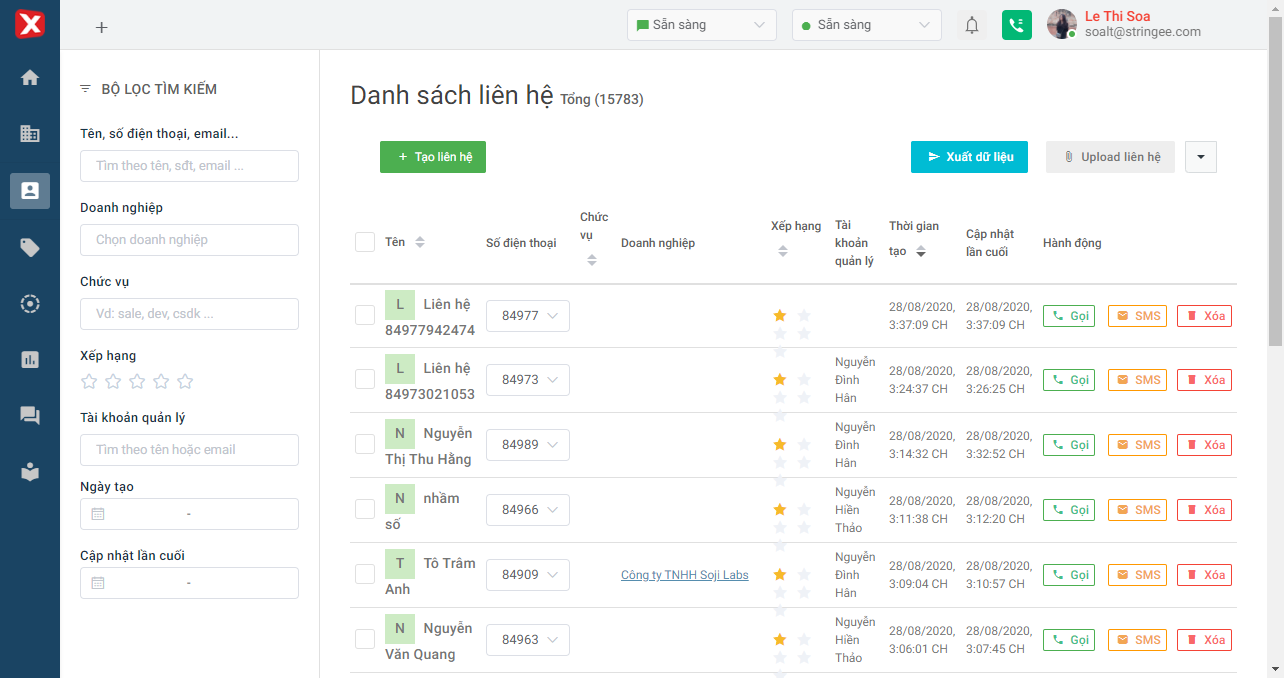Click the Stringee X logo
Viewport: 1284px width, 678px height.
[x=30, y=25]
